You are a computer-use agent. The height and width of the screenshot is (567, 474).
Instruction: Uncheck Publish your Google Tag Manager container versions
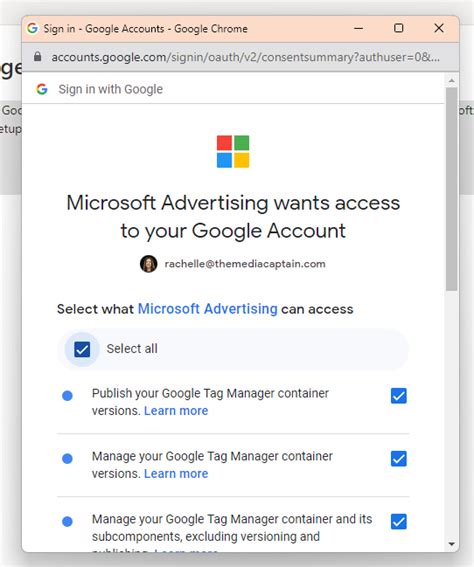(x=398, y=396)
